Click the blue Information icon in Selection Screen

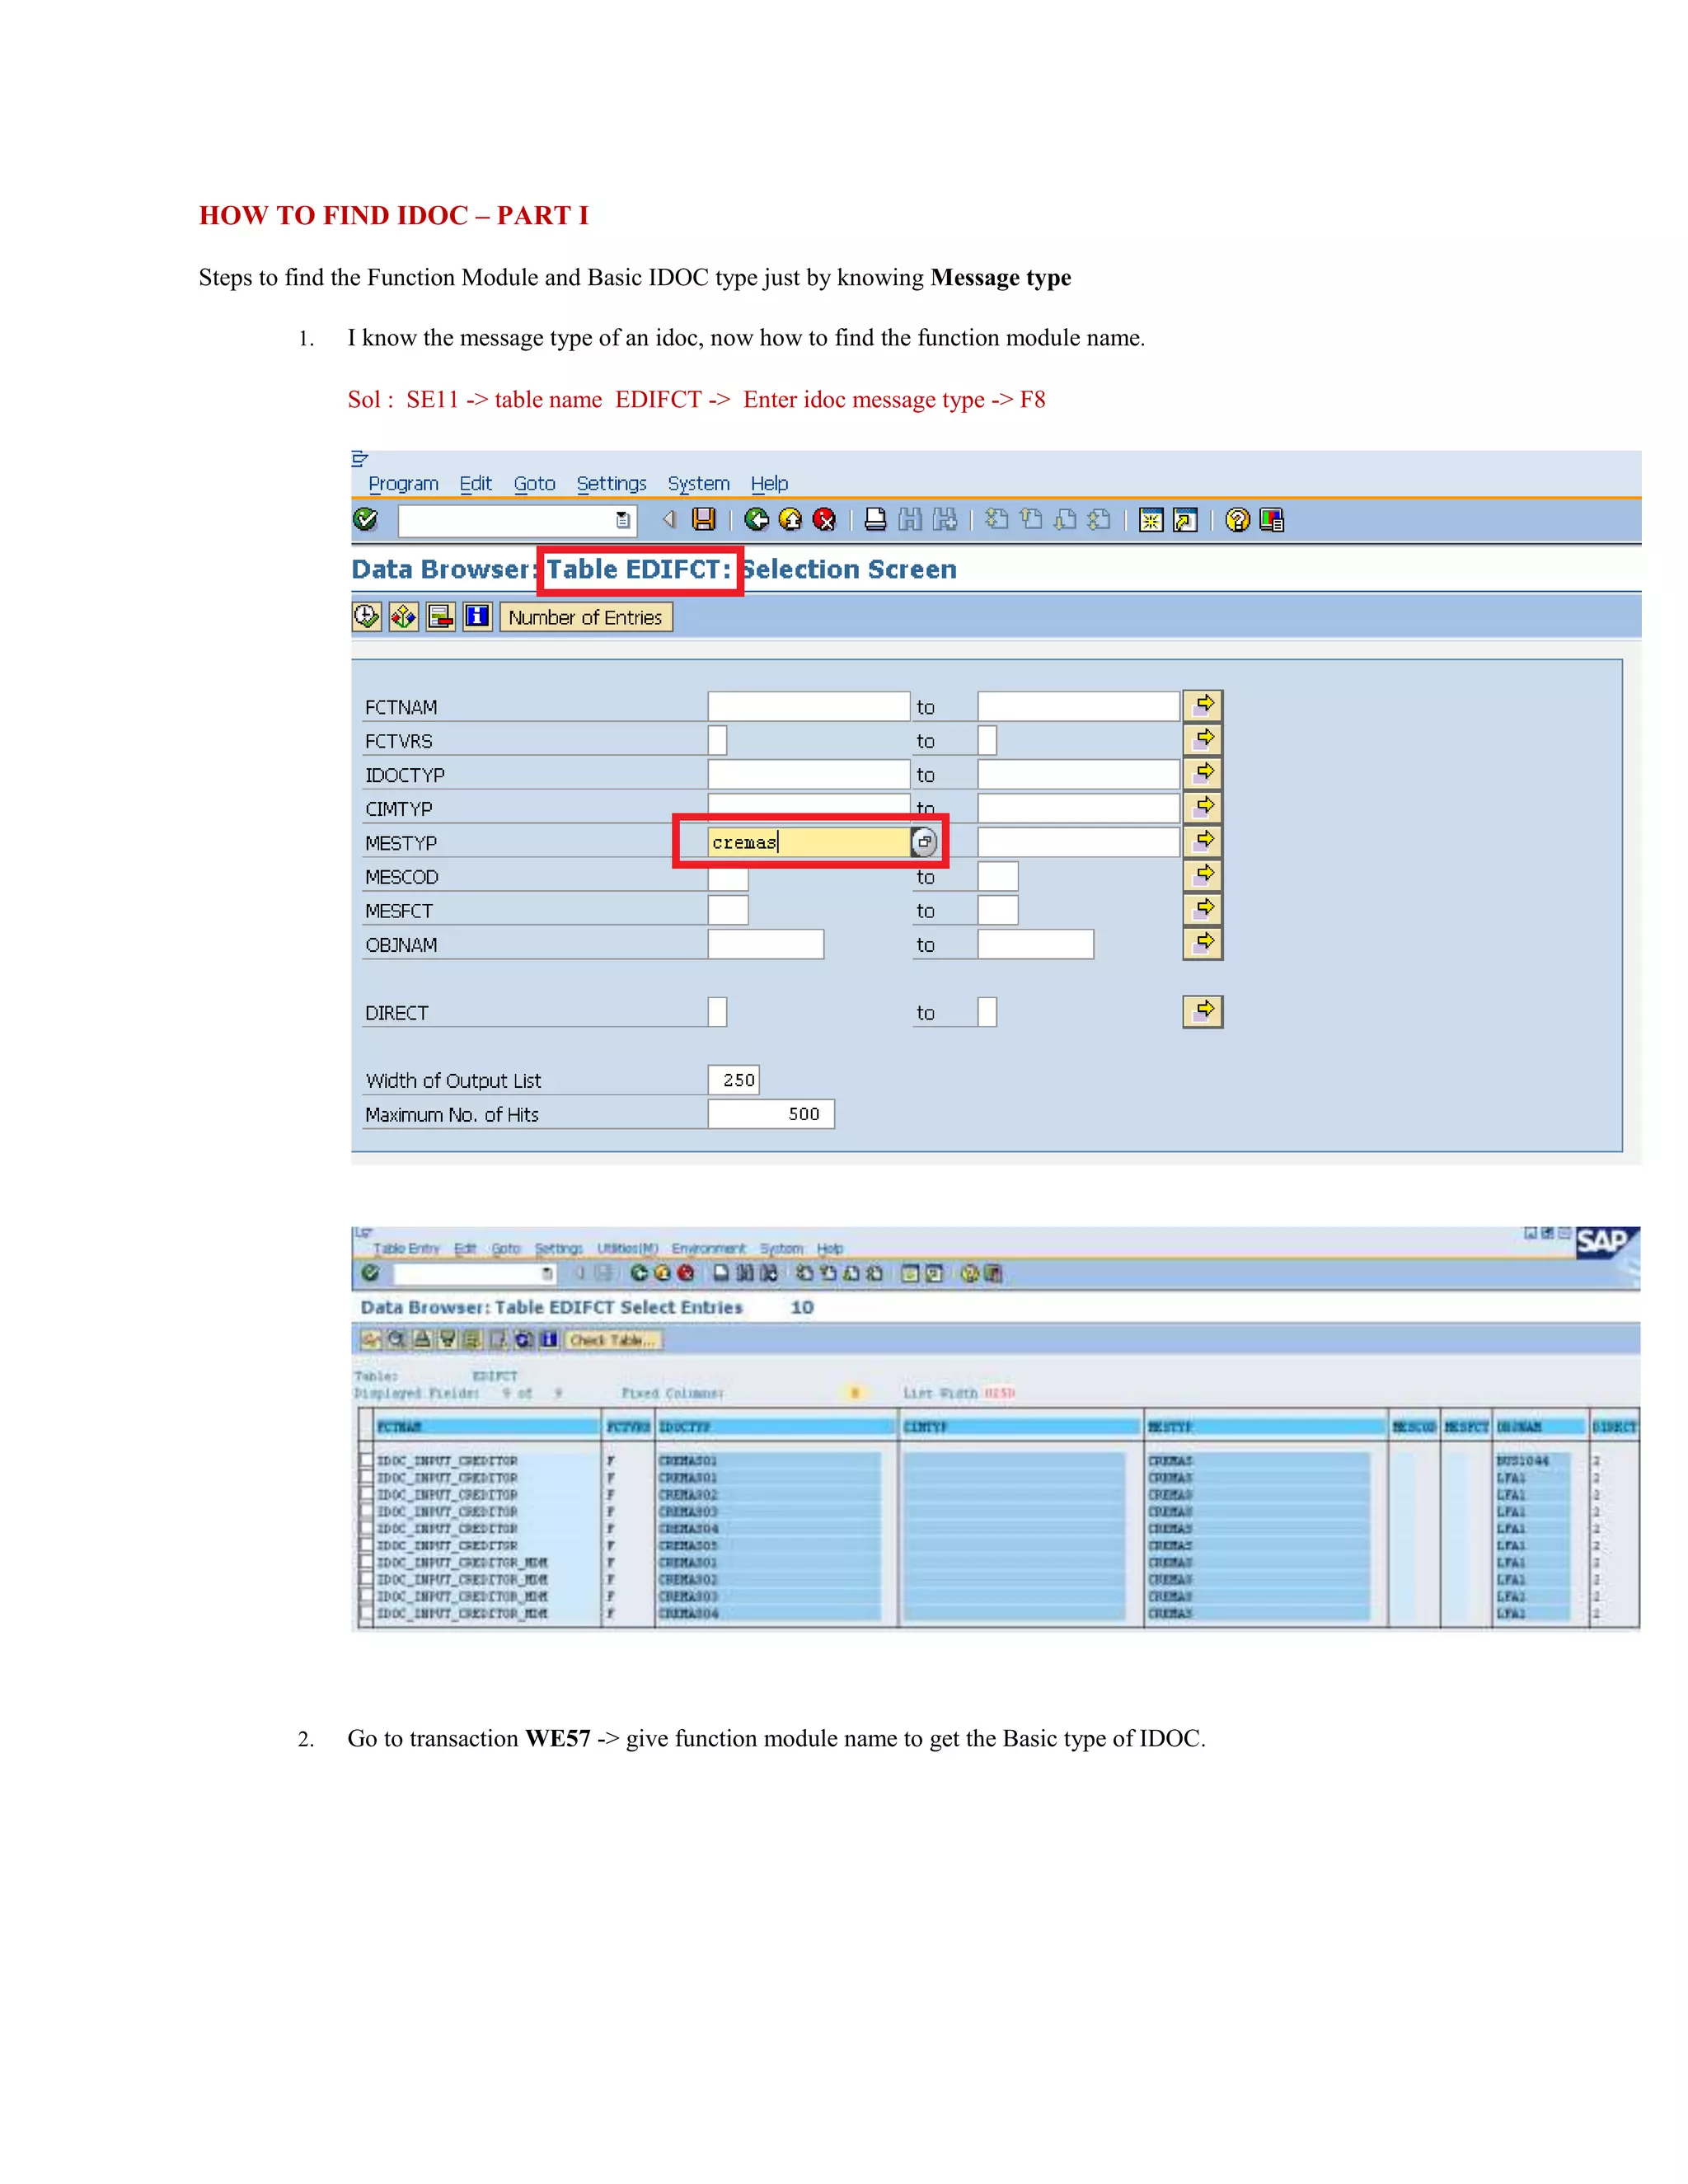click(477, 616)
